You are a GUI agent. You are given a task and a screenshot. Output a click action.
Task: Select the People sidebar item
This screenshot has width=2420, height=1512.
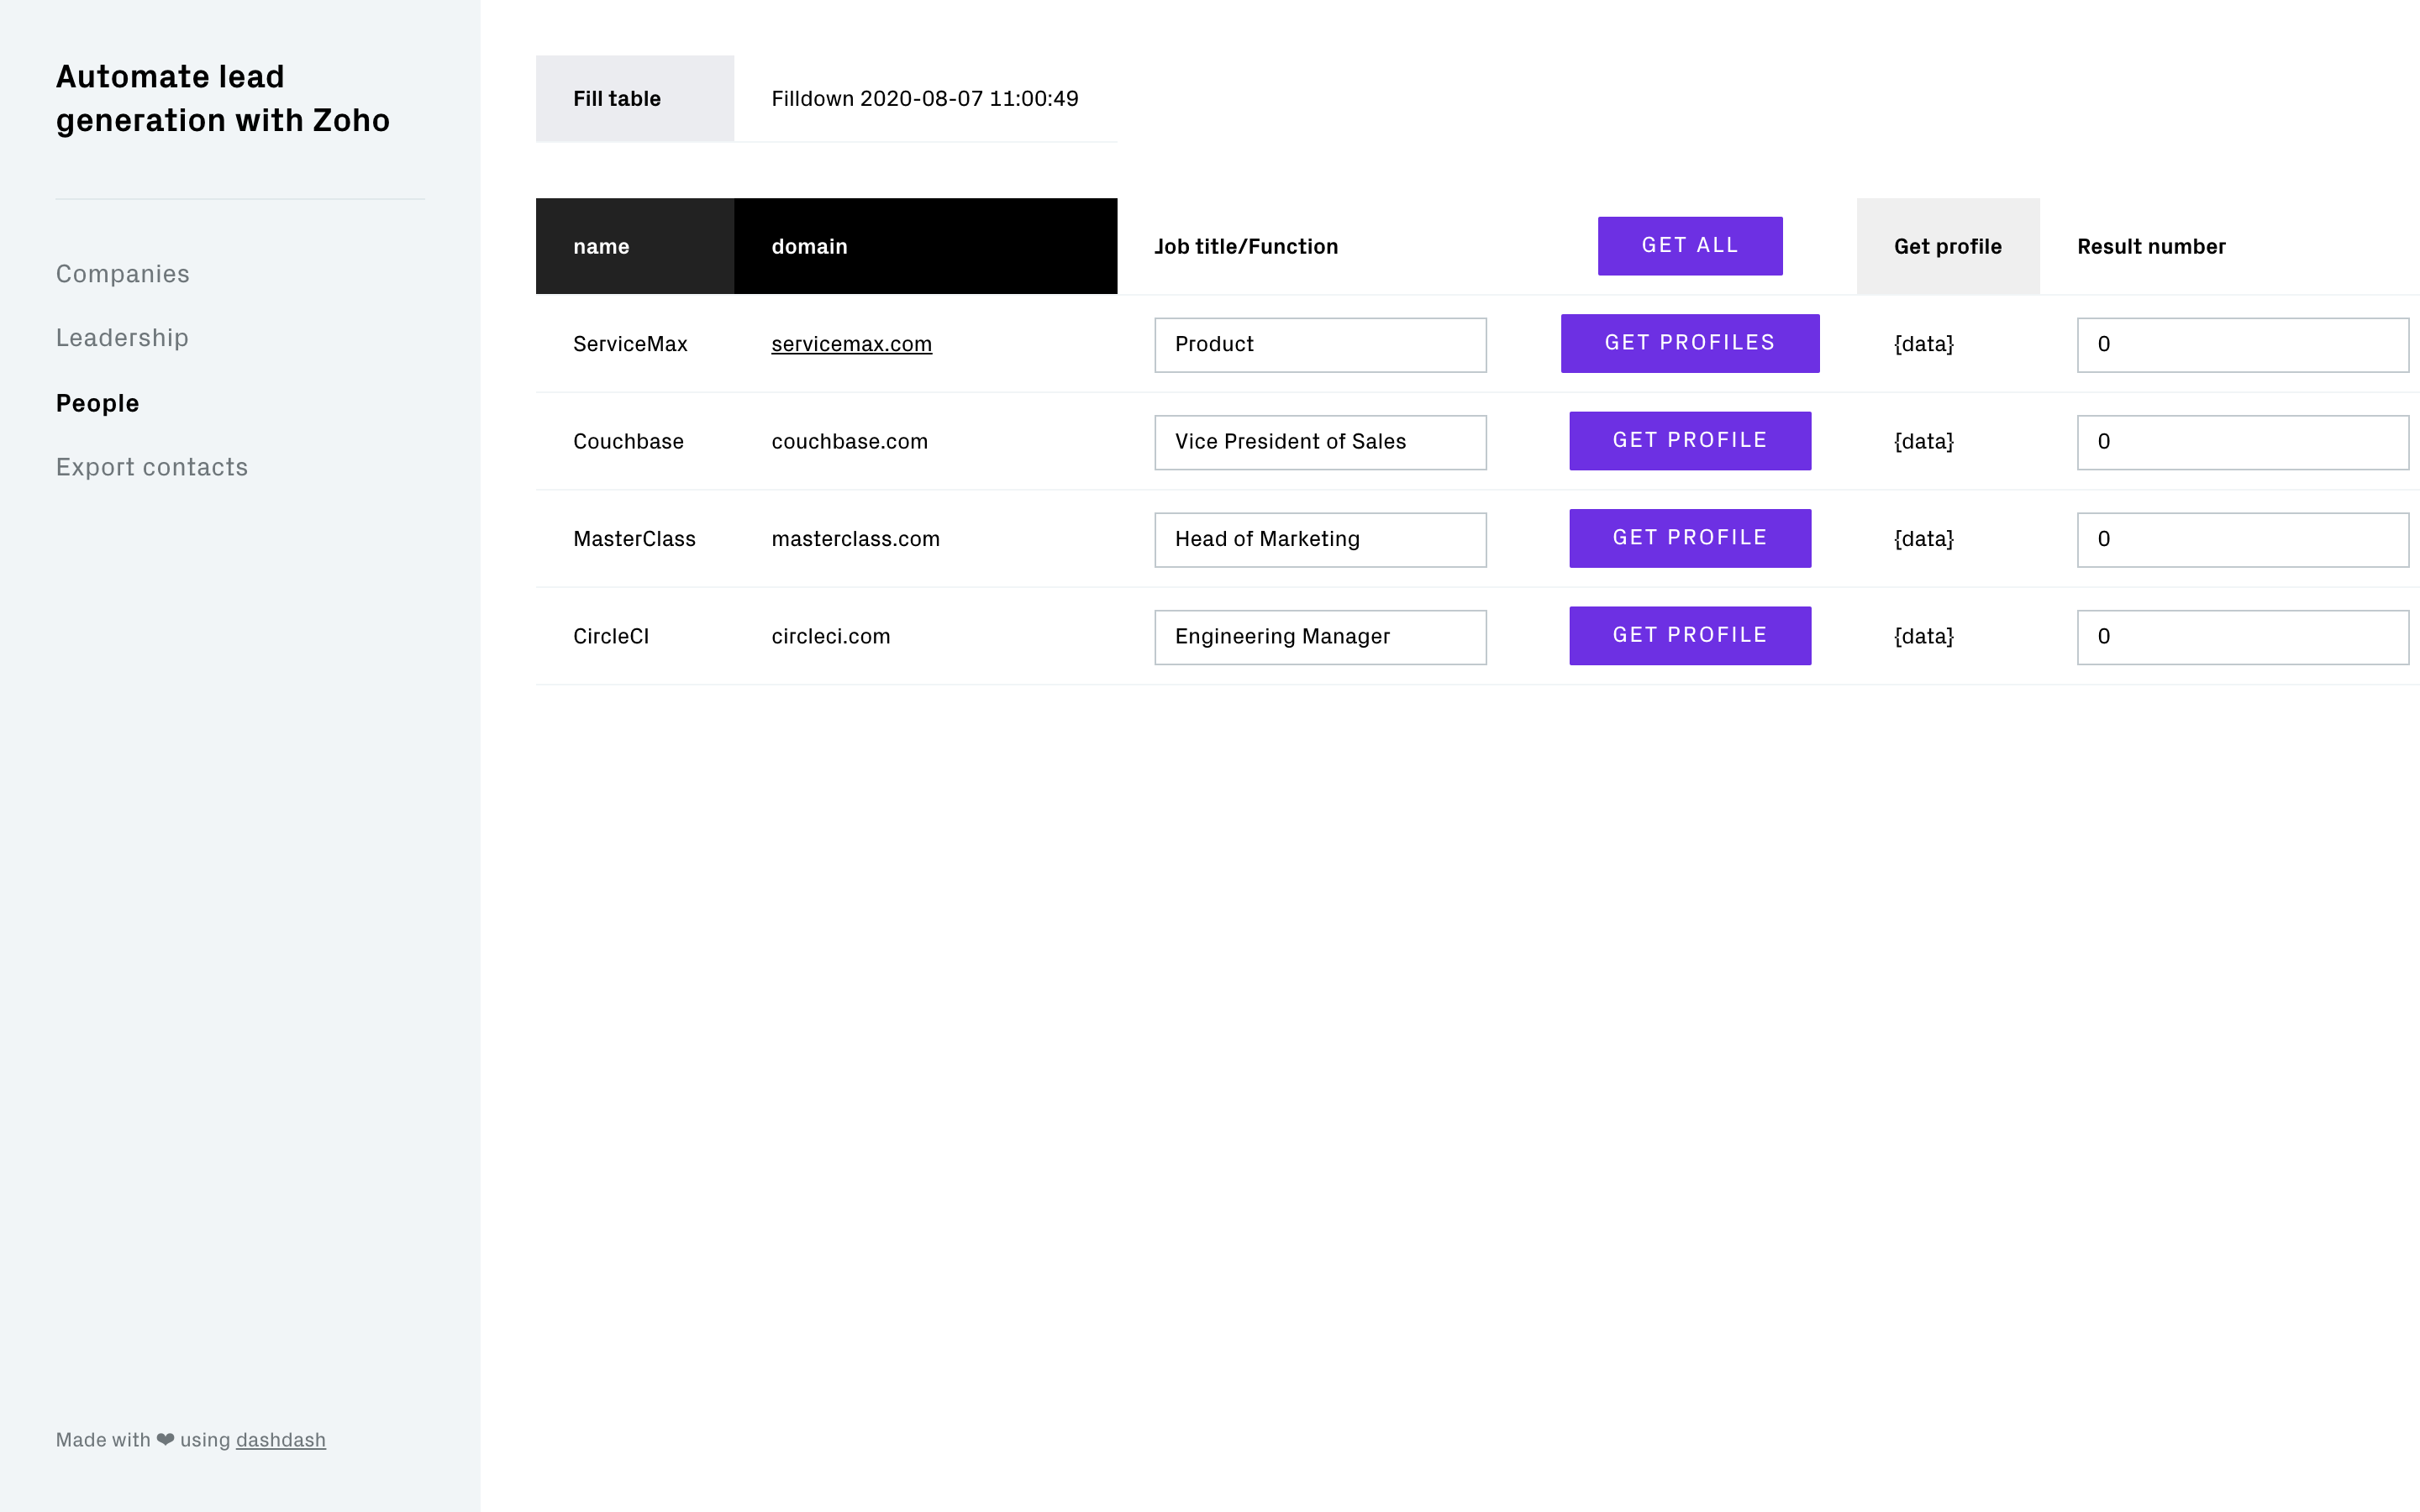pos(97,403)
